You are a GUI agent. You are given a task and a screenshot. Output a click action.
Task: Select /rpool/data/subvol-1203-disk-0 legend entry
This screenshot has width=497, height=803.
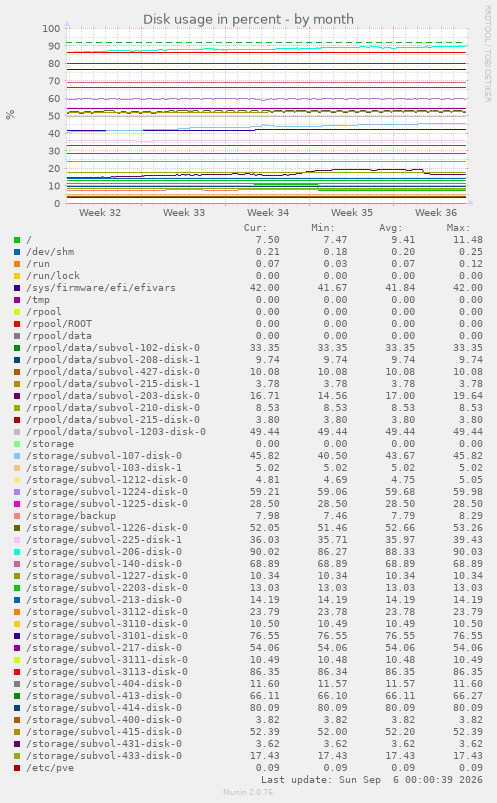tap(116, 432)
